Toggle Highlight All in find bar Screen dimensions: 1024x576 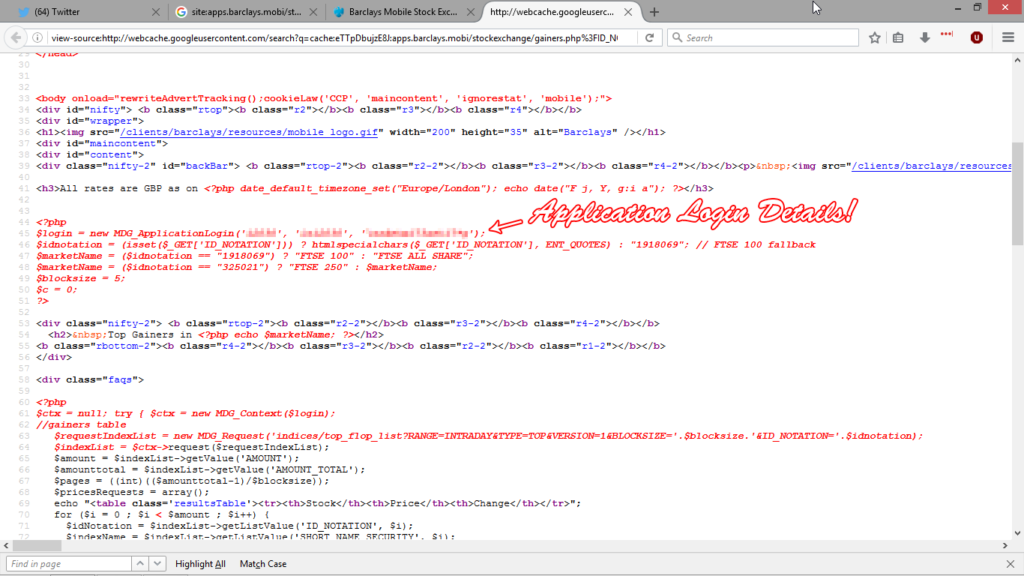200,564
